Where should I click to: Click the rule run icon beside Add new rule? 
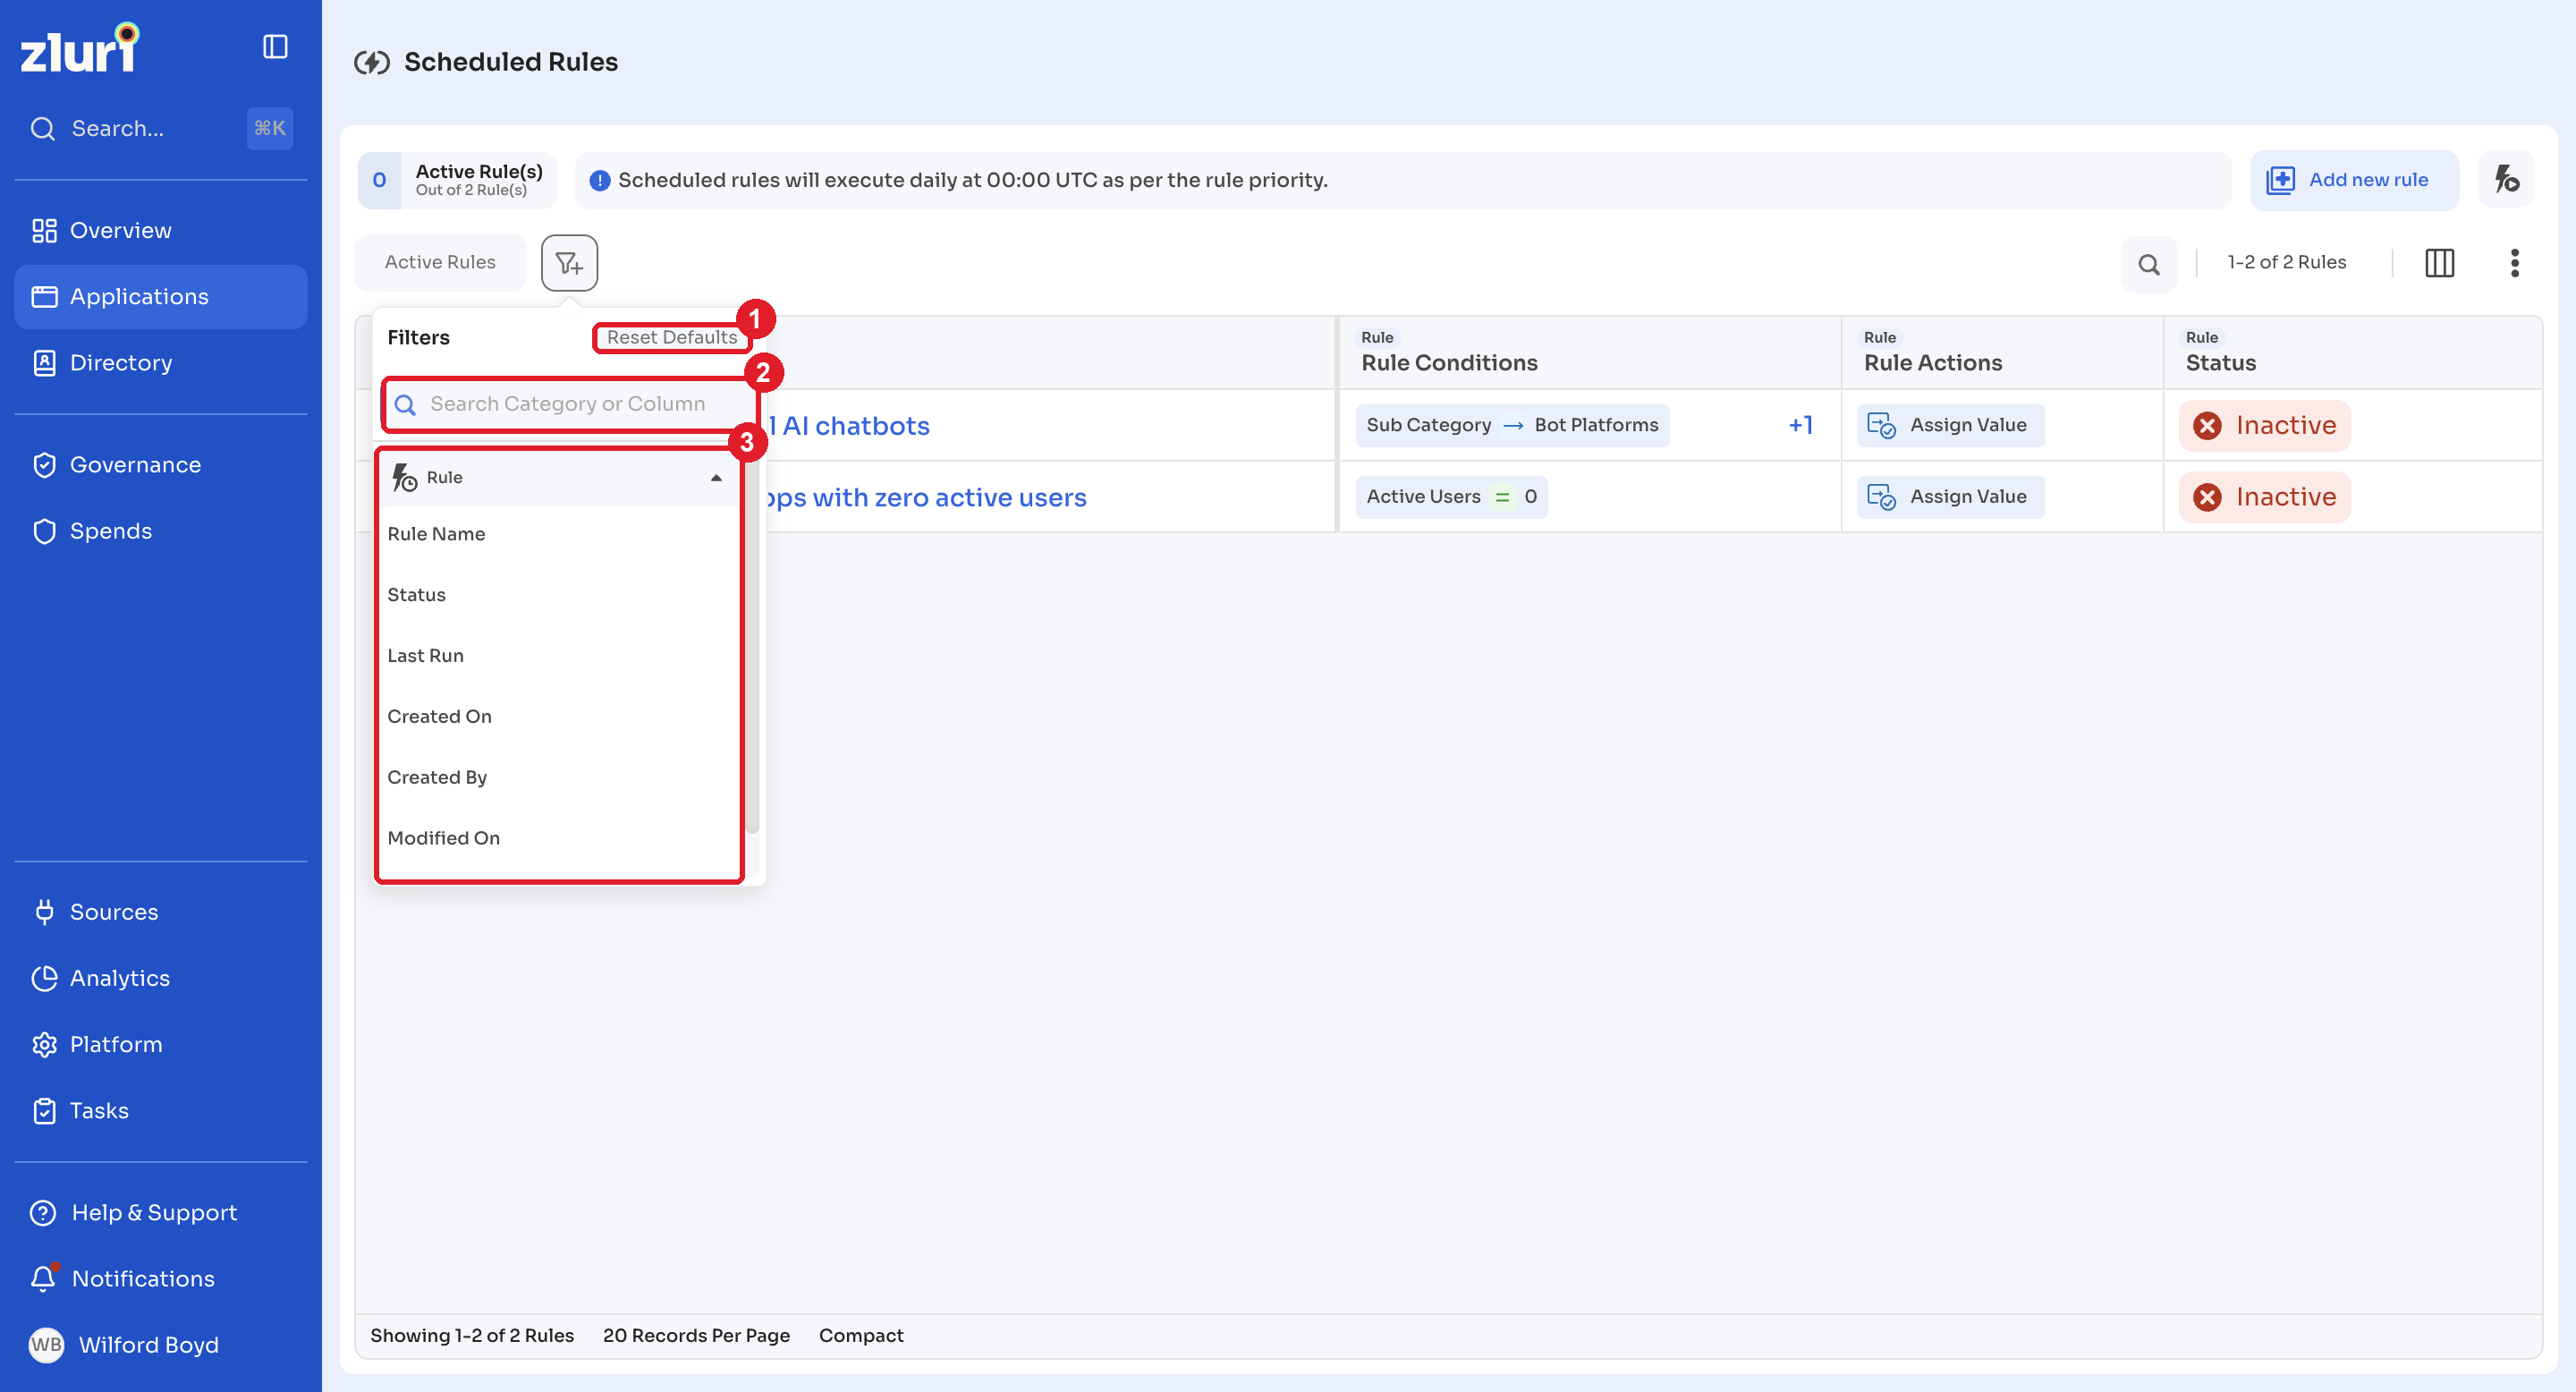[2506, 180]
